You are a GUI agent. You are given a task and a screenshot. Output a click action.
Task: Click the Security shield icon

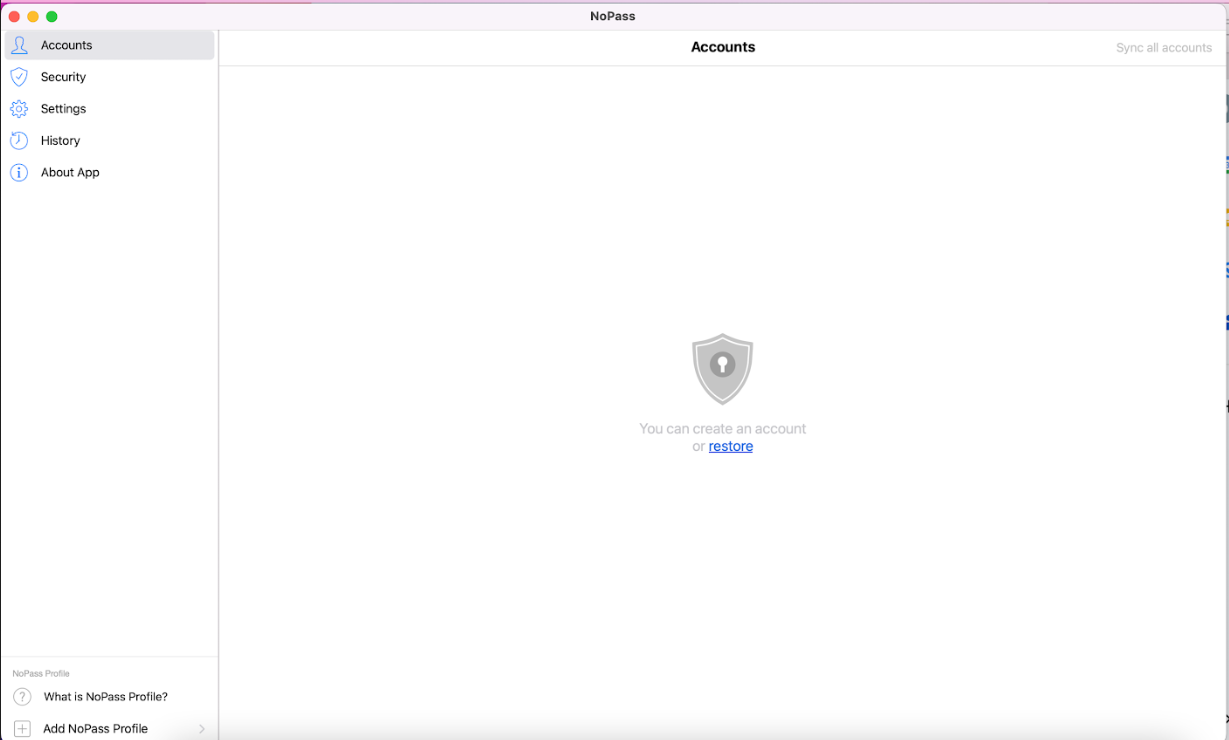point(19,77)
